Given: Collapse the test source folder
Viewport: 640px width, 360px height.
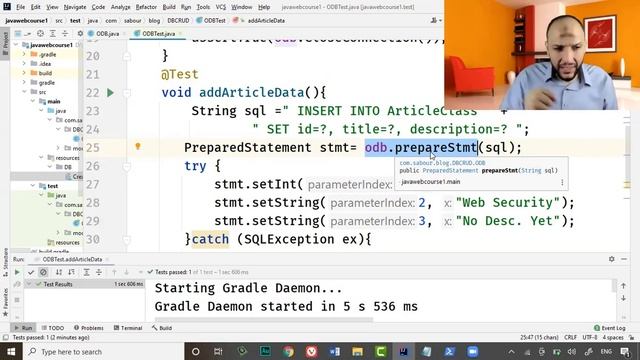Looking at the screenshot, I should coord(33,186).
